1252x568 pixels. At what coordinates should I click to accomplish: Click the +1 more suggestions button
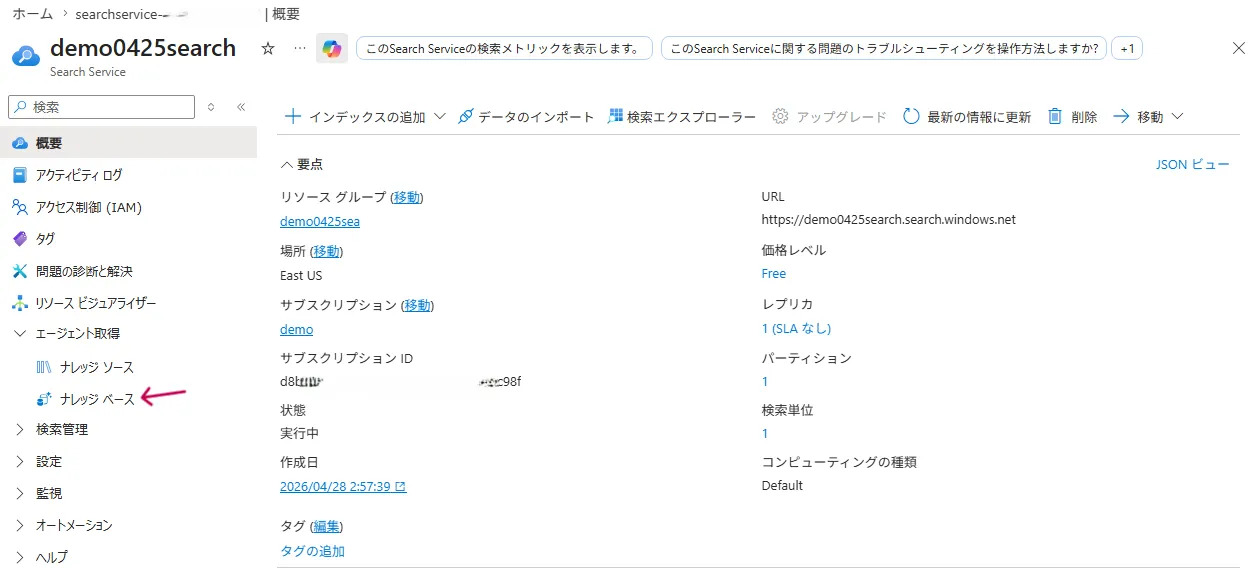click(x=1127, y=48)
